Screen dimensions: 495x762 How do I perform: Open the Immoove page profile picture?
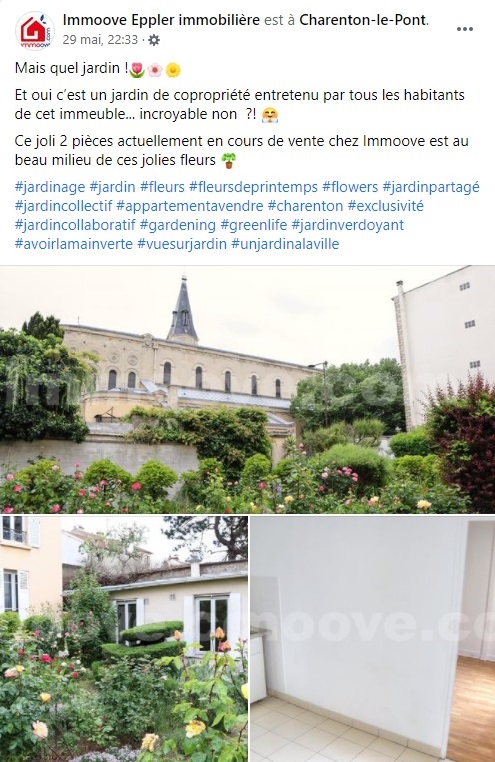point(34,31)
